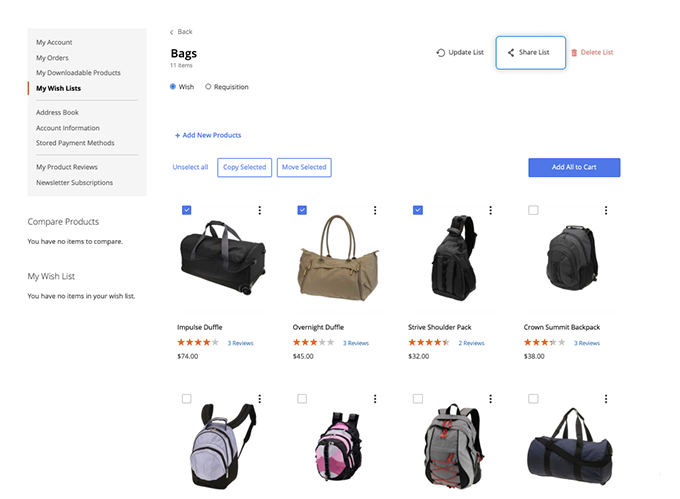
Task: Click the Update List refresh icon
Action: pyautogui.click(x=441, y=53)
